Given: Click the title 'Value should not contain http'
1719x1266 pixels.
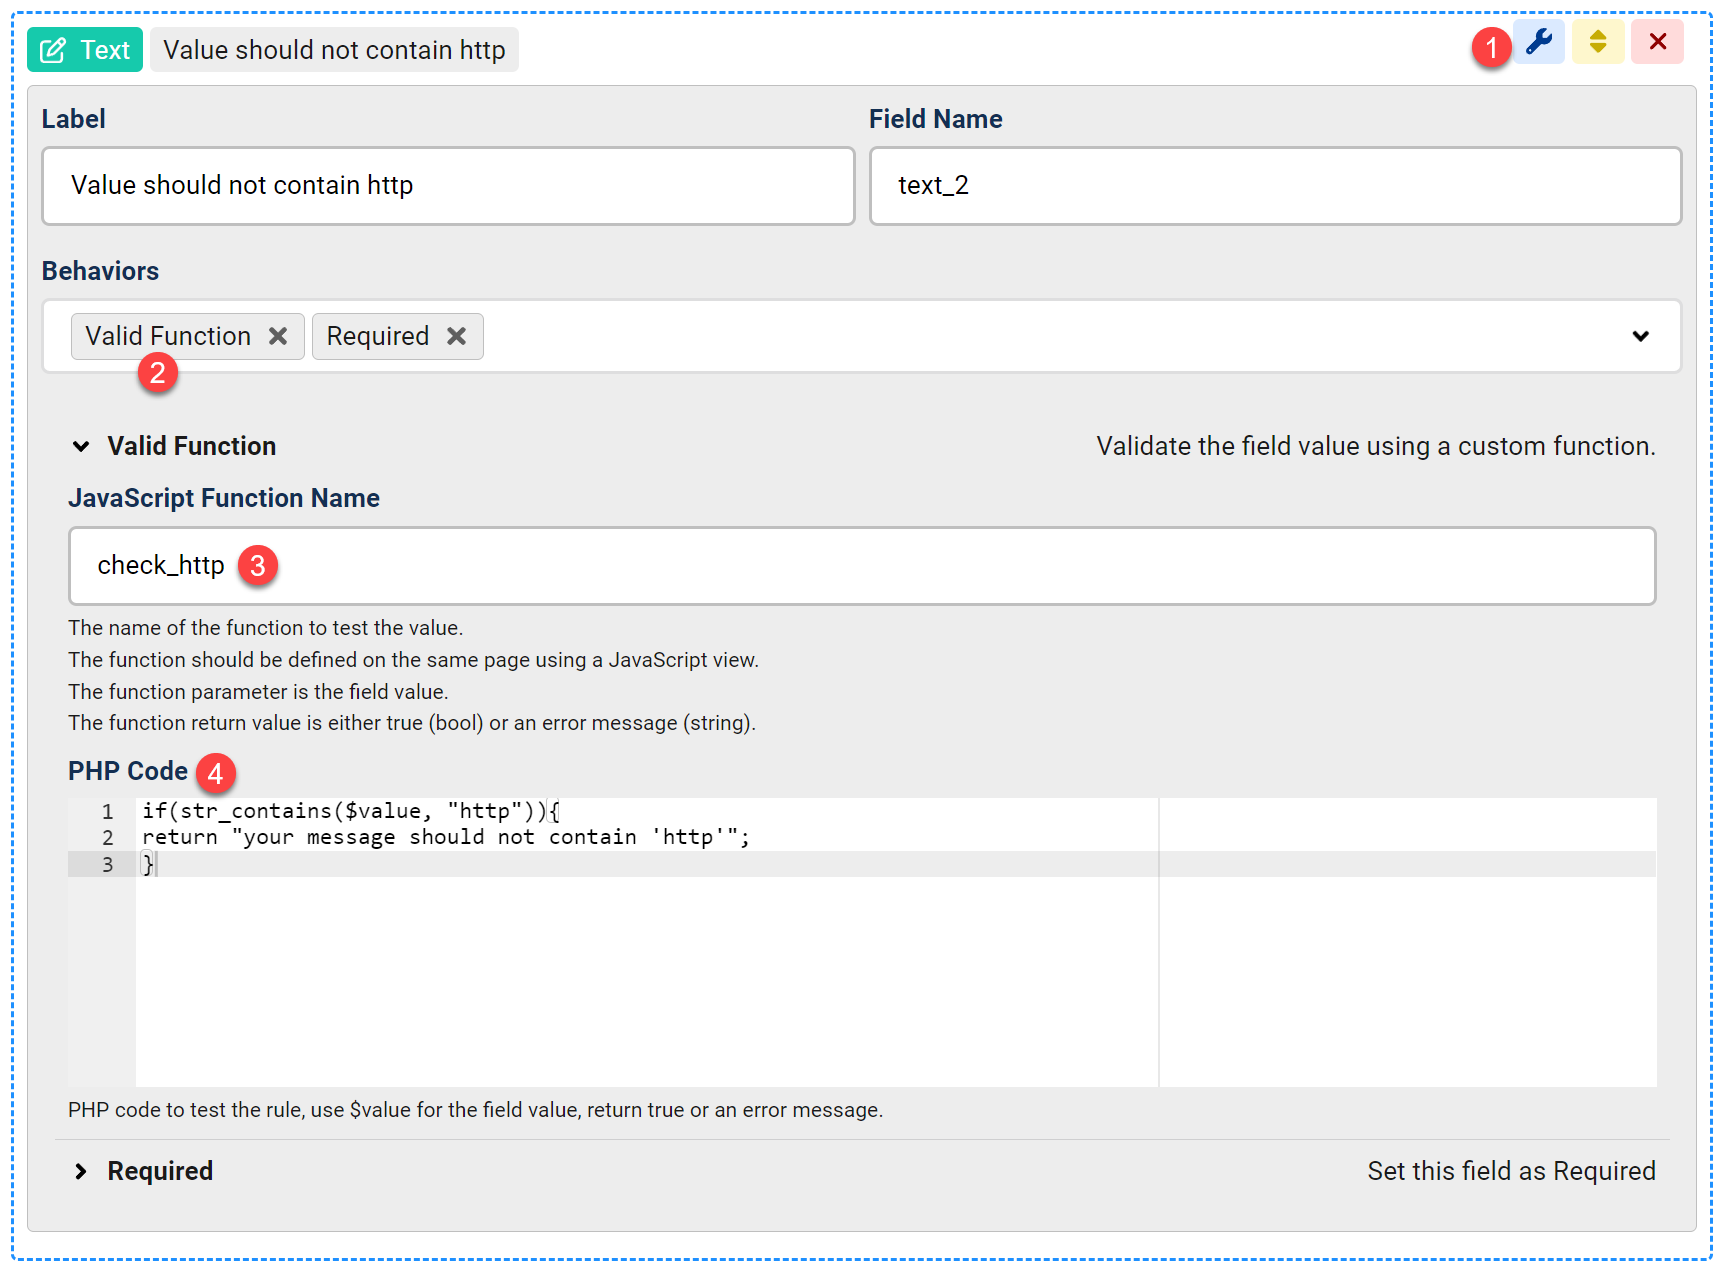Looking at the screenshot, I should [334, 50].
